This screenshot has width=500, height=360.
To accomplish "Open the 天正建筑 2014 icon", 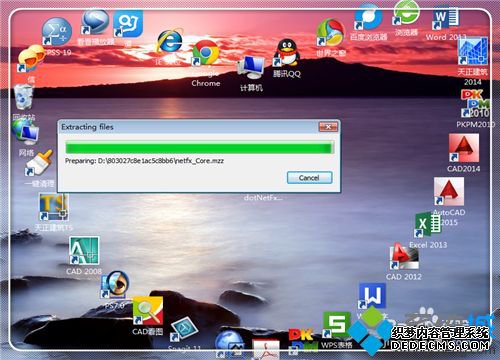I will [x=472, y=51].
